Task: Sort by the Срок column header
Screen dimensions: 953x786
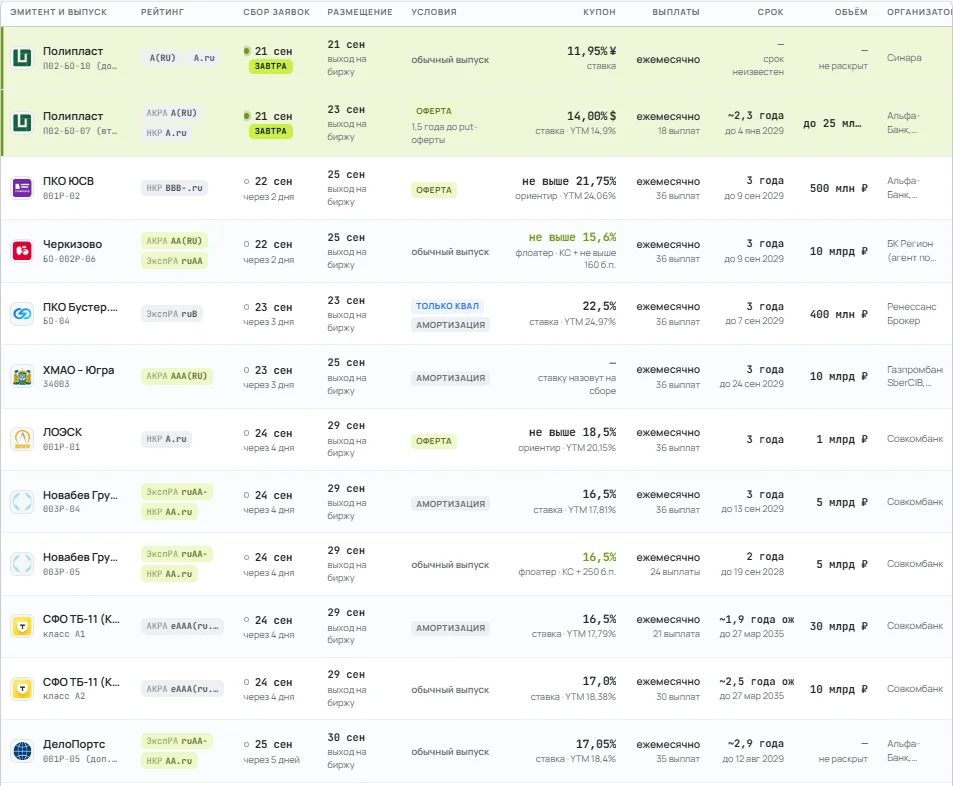Action: [770, 12]
